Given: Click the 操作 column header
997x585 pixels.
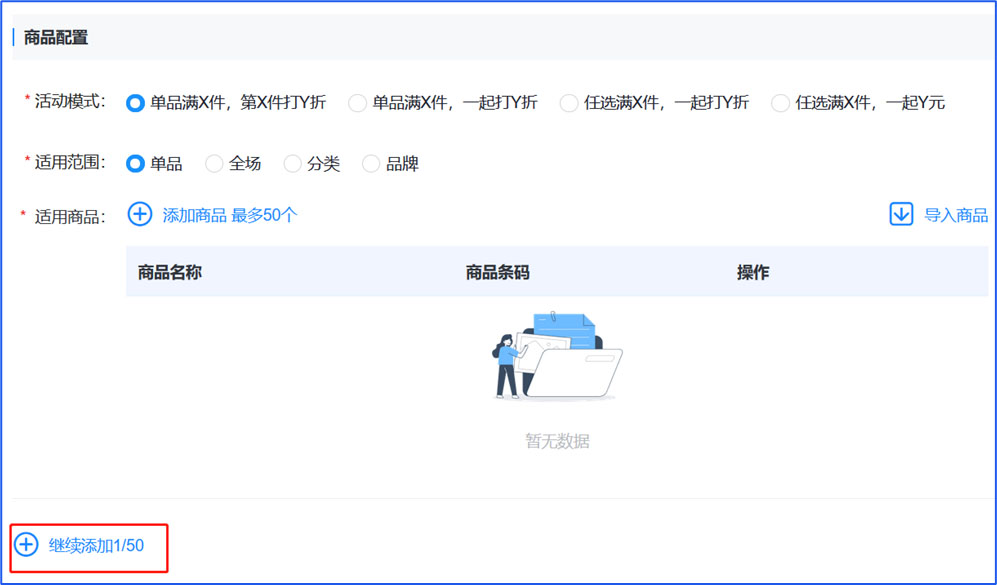Looking at the screenshot, I should pos(753,272).
